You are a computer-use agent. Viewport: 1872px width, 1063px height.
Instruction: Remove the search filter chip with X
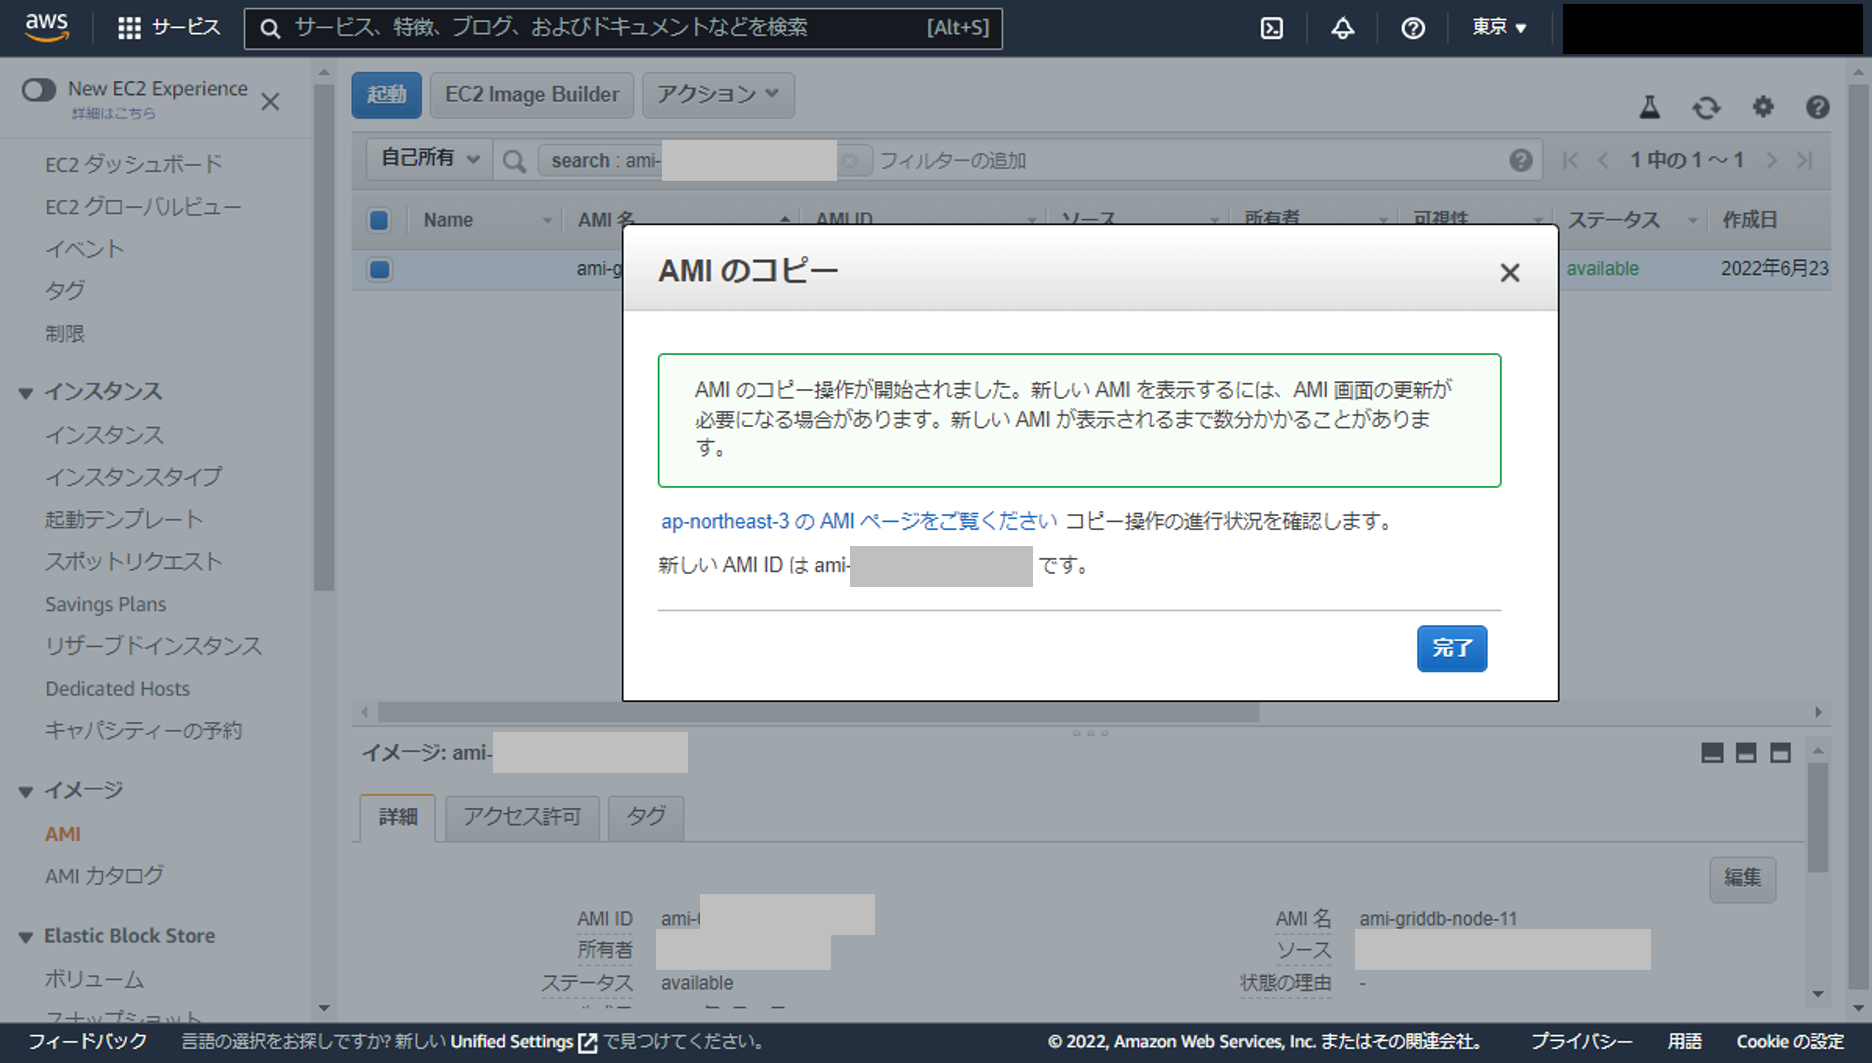pyautogui.click(x=850, y=161)
